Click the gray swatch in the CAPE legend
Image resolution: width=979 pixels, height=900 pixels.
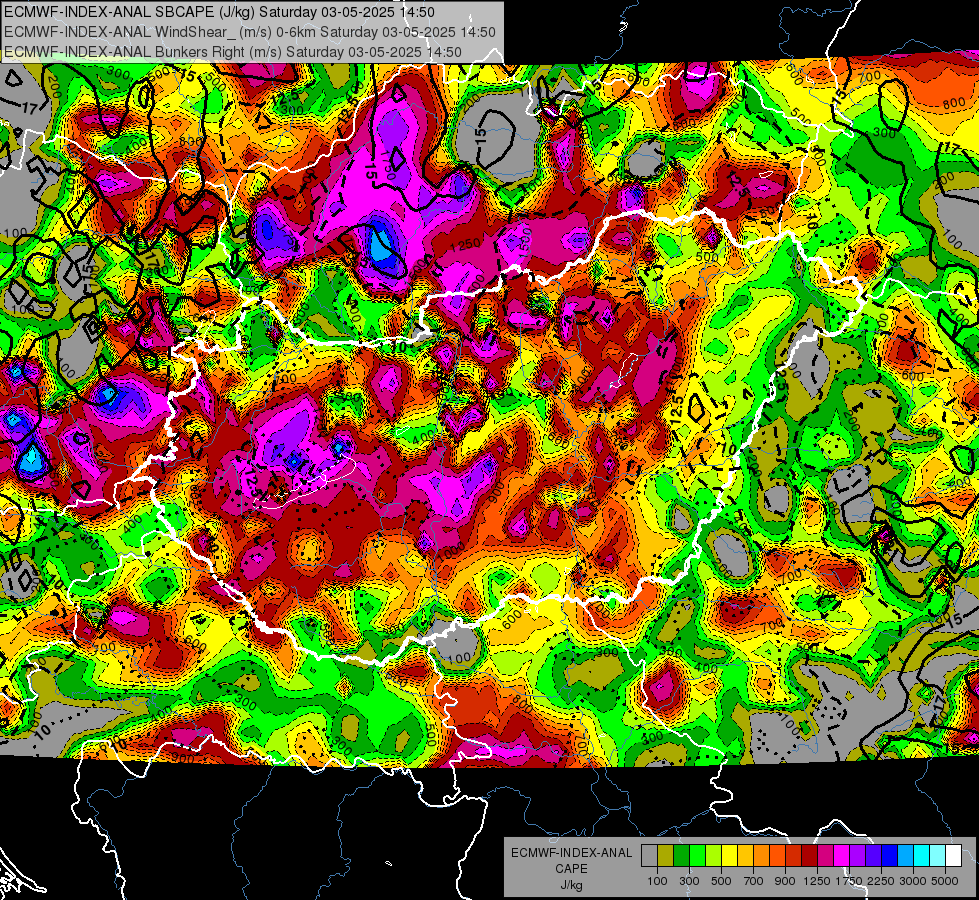[x=649, y=856]
